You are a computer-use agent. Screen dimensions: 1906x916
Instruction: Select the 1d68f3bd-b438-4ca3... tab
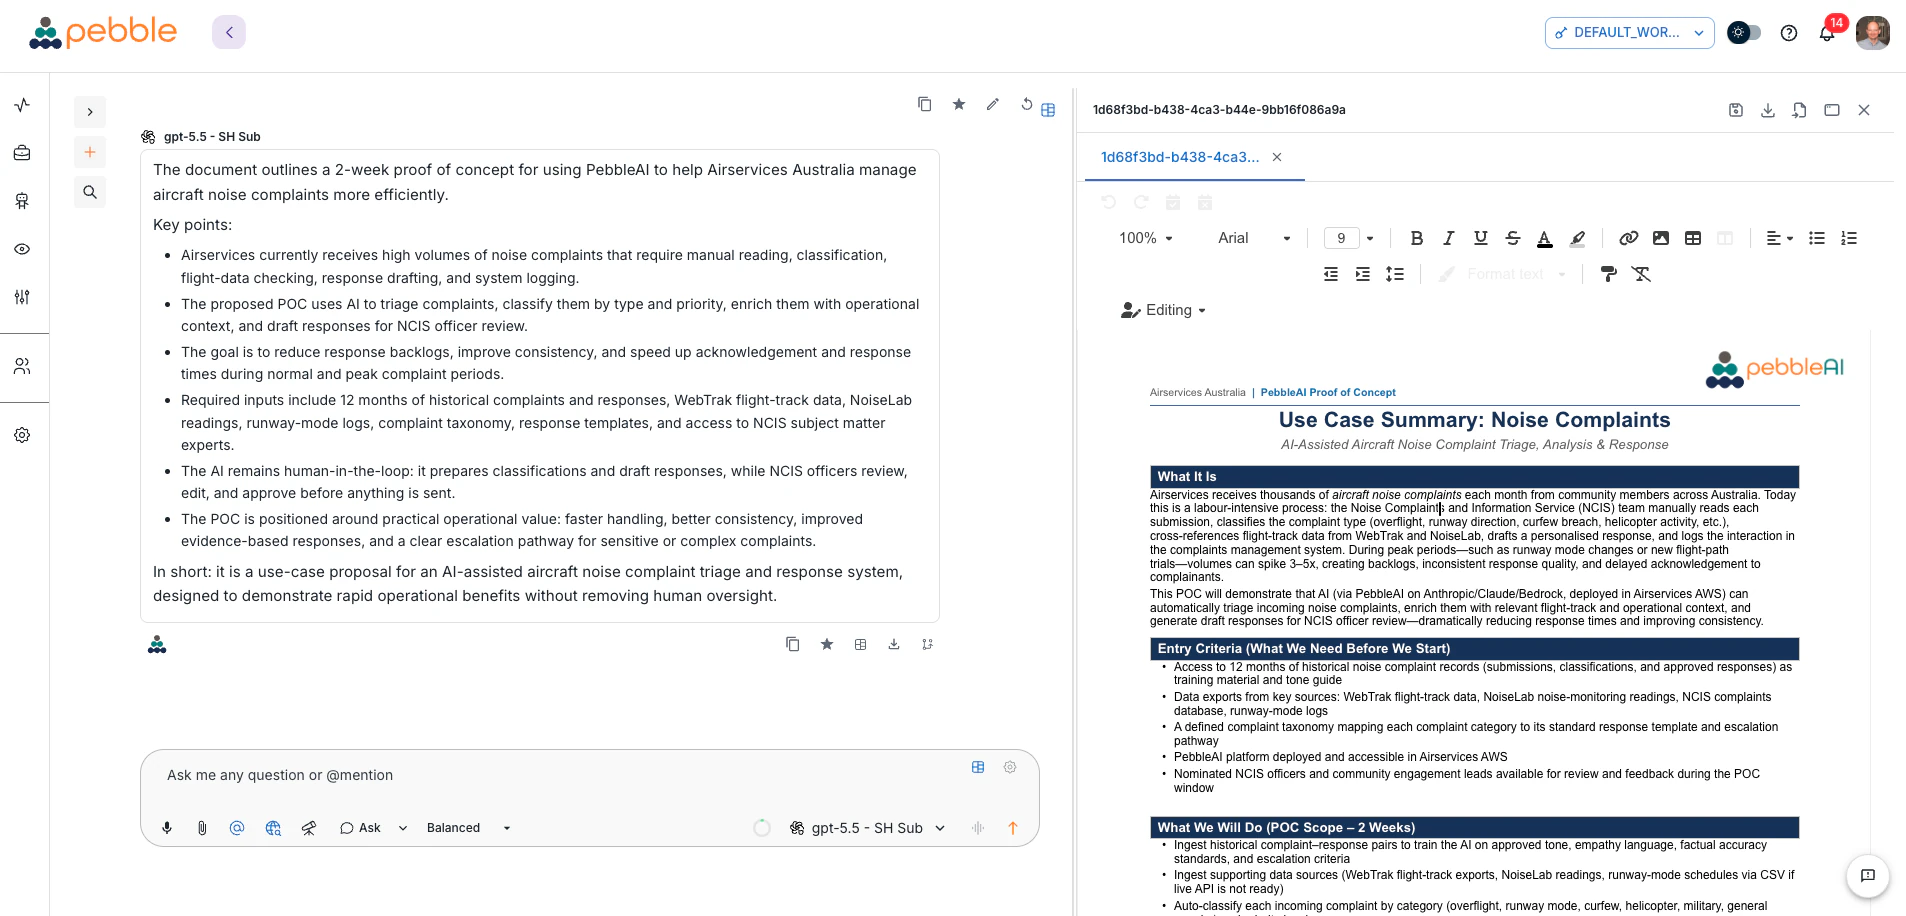[1180, 157]
